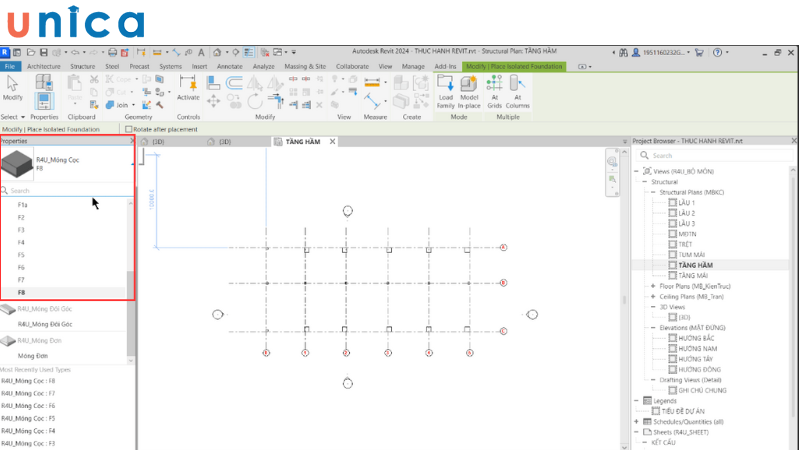Close the TẦNG HẦM view tab
Viewport: 800px width, 450px height.
click(333, 142)
